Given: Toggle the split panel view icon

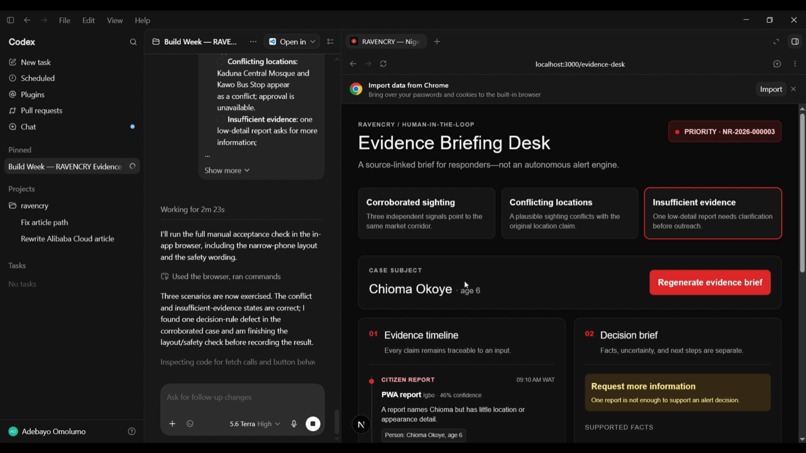Looking at the screenshot, I should point(795,42).
